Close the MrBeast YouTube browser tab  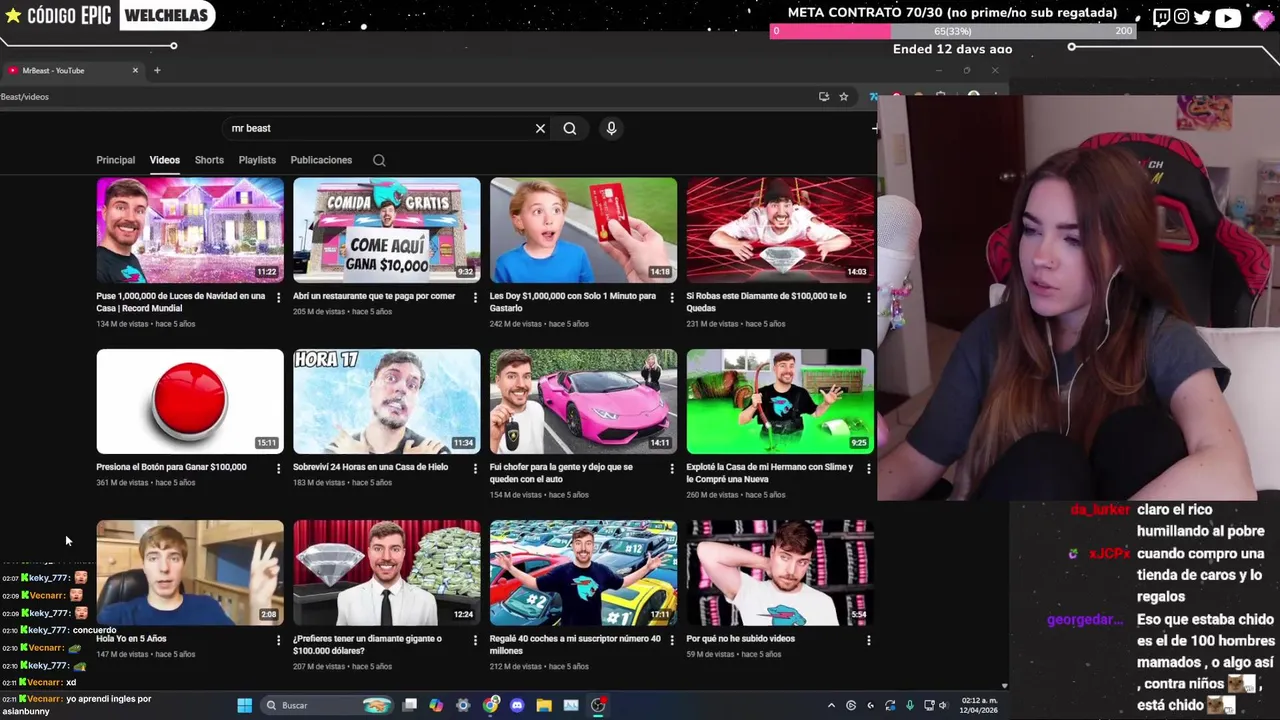coord(135,70)
